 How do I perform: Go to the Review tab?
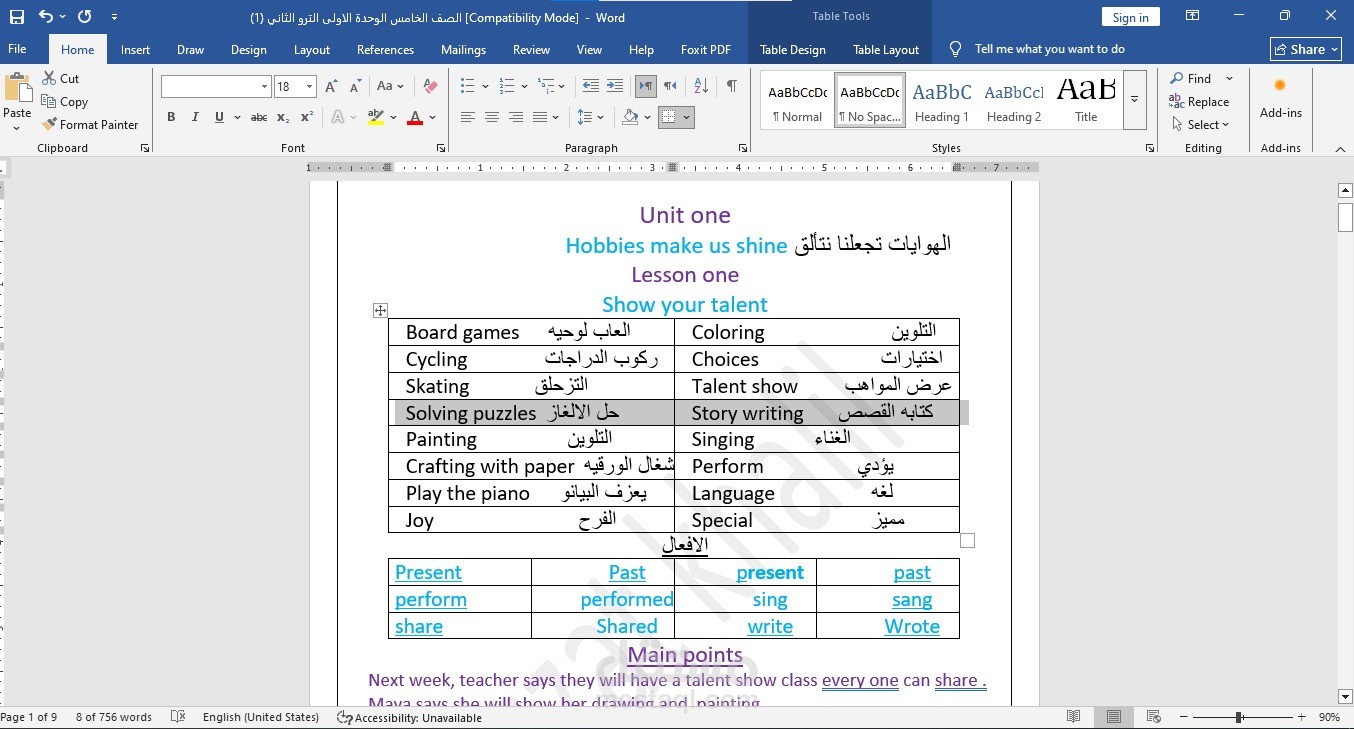coord(531,49)
